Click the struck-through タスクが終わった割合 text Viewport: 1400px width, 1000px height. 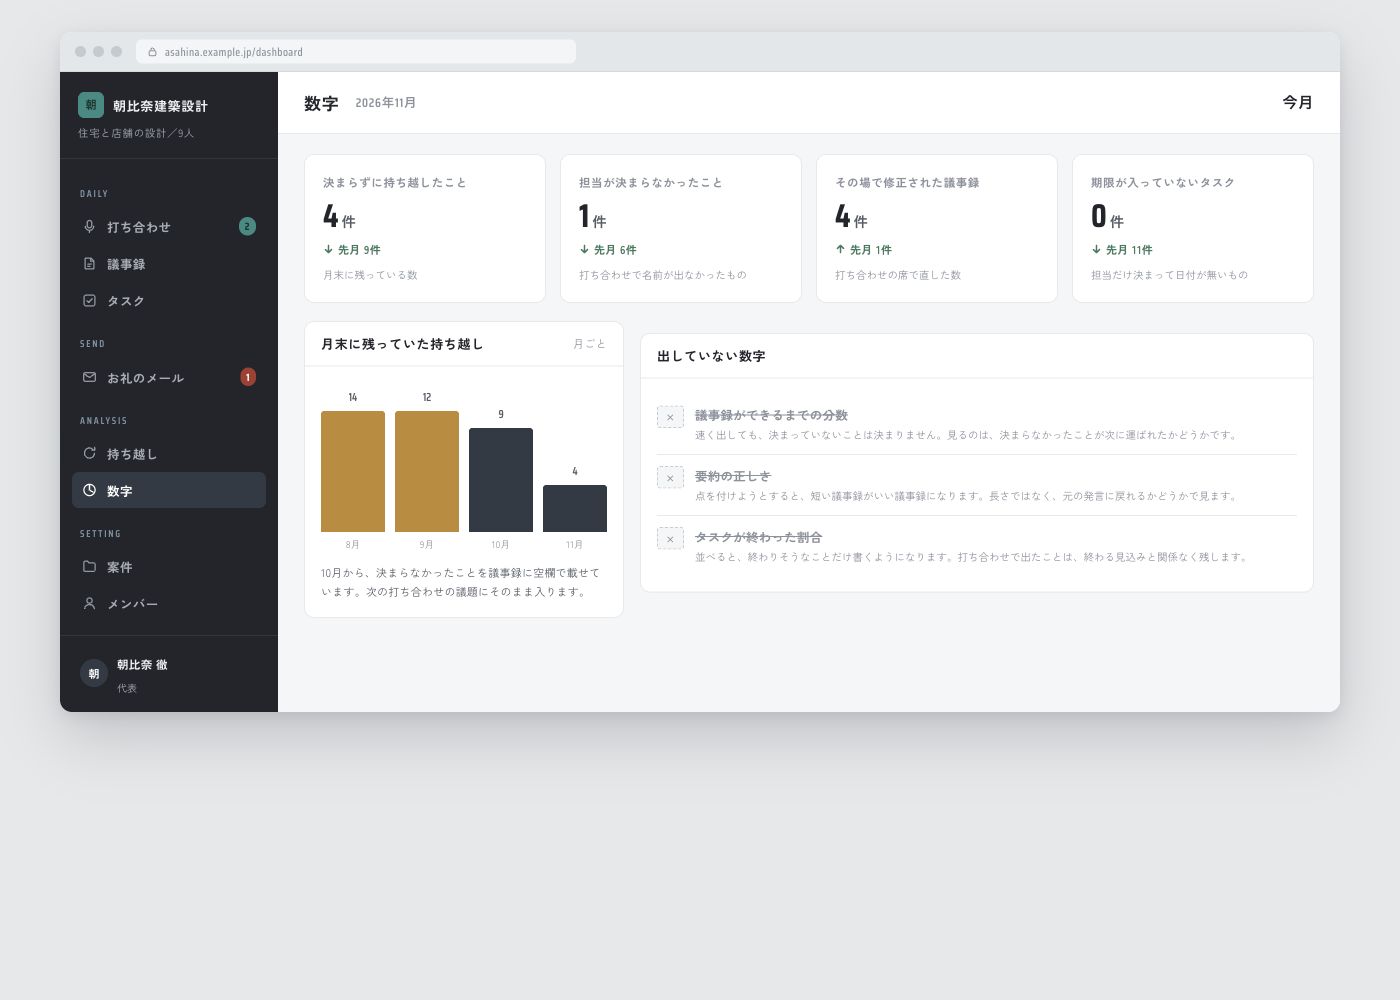pyautogui.click(x=758, y=537)
